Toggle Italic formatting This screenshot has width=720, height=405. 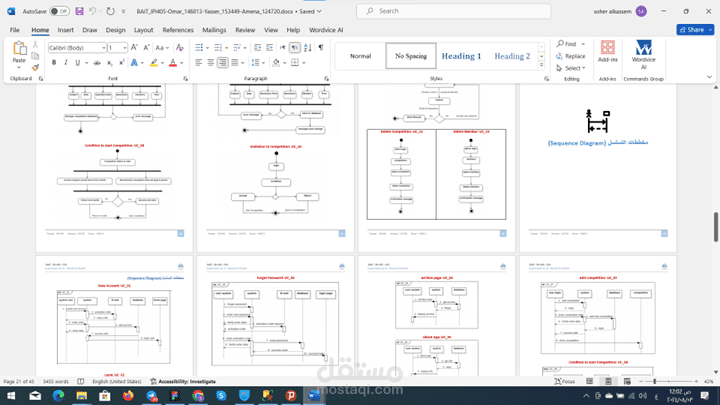[66, 62]
